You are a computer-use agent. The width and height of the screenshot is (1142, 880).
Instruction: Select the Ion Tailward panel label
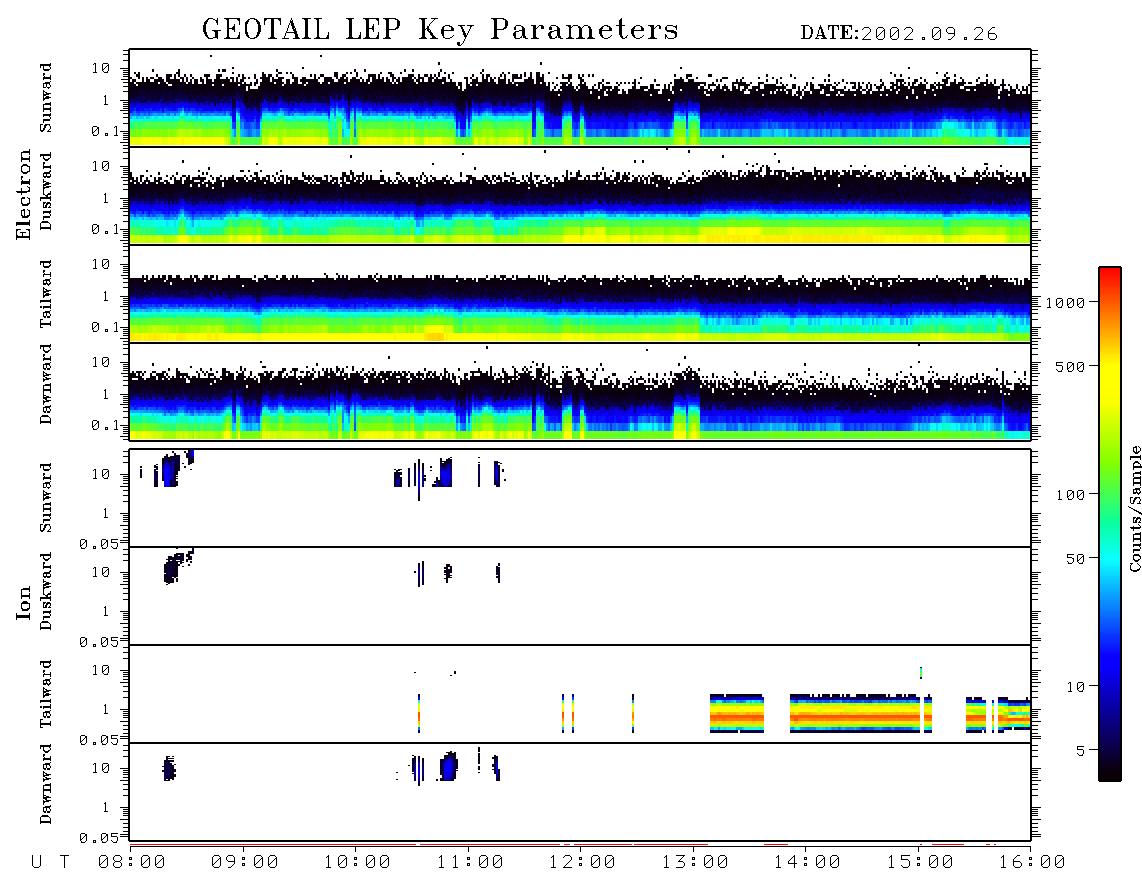(46, 694)
